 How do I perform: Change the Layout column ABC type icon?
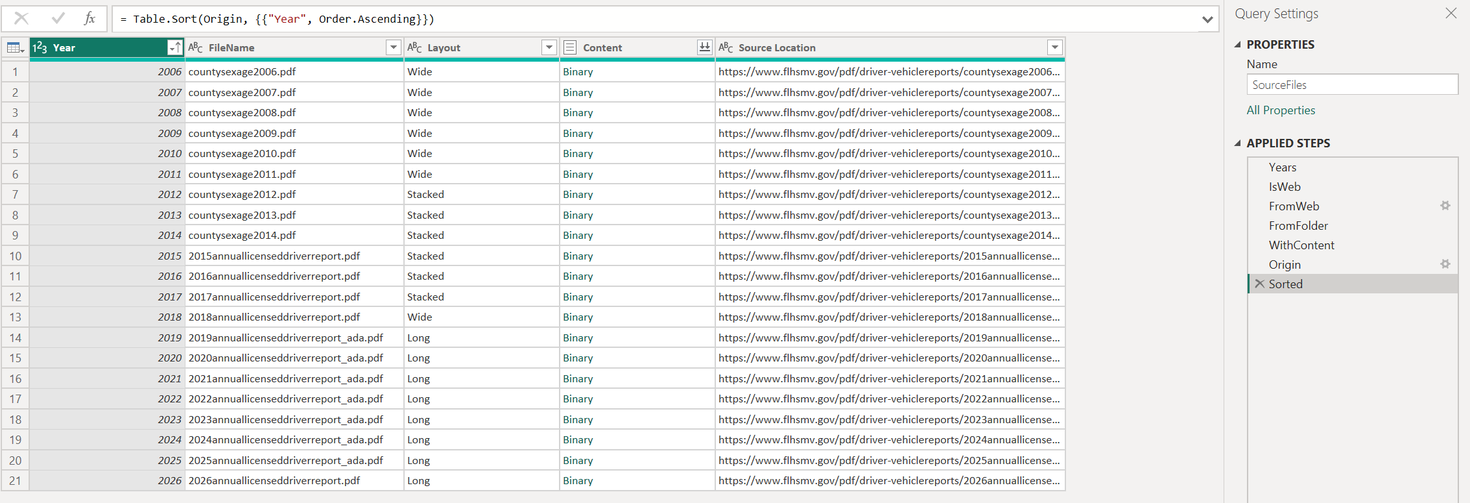[415, 48]
